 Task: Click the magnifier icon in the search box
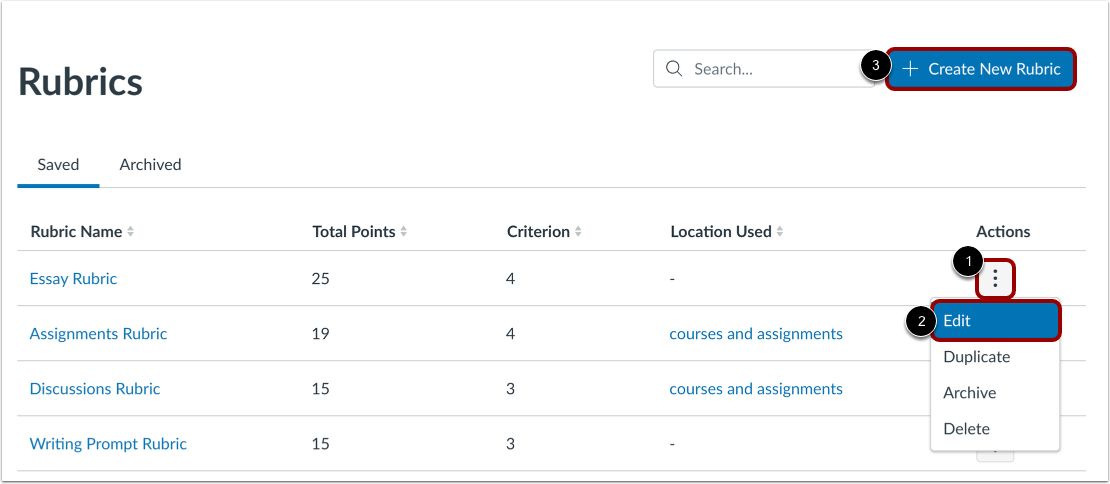pos(674,69)
